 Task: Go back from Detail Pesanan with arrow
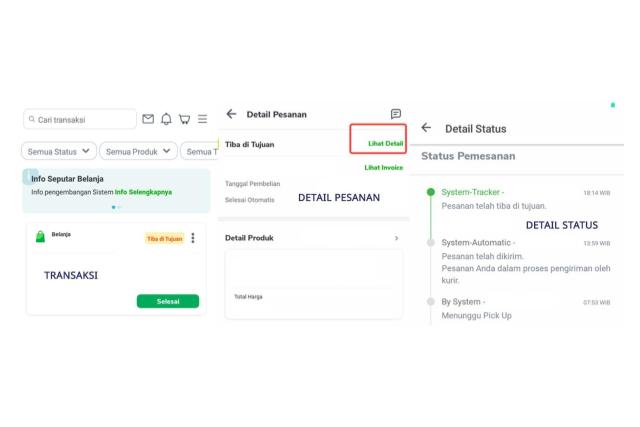point(232,114)
